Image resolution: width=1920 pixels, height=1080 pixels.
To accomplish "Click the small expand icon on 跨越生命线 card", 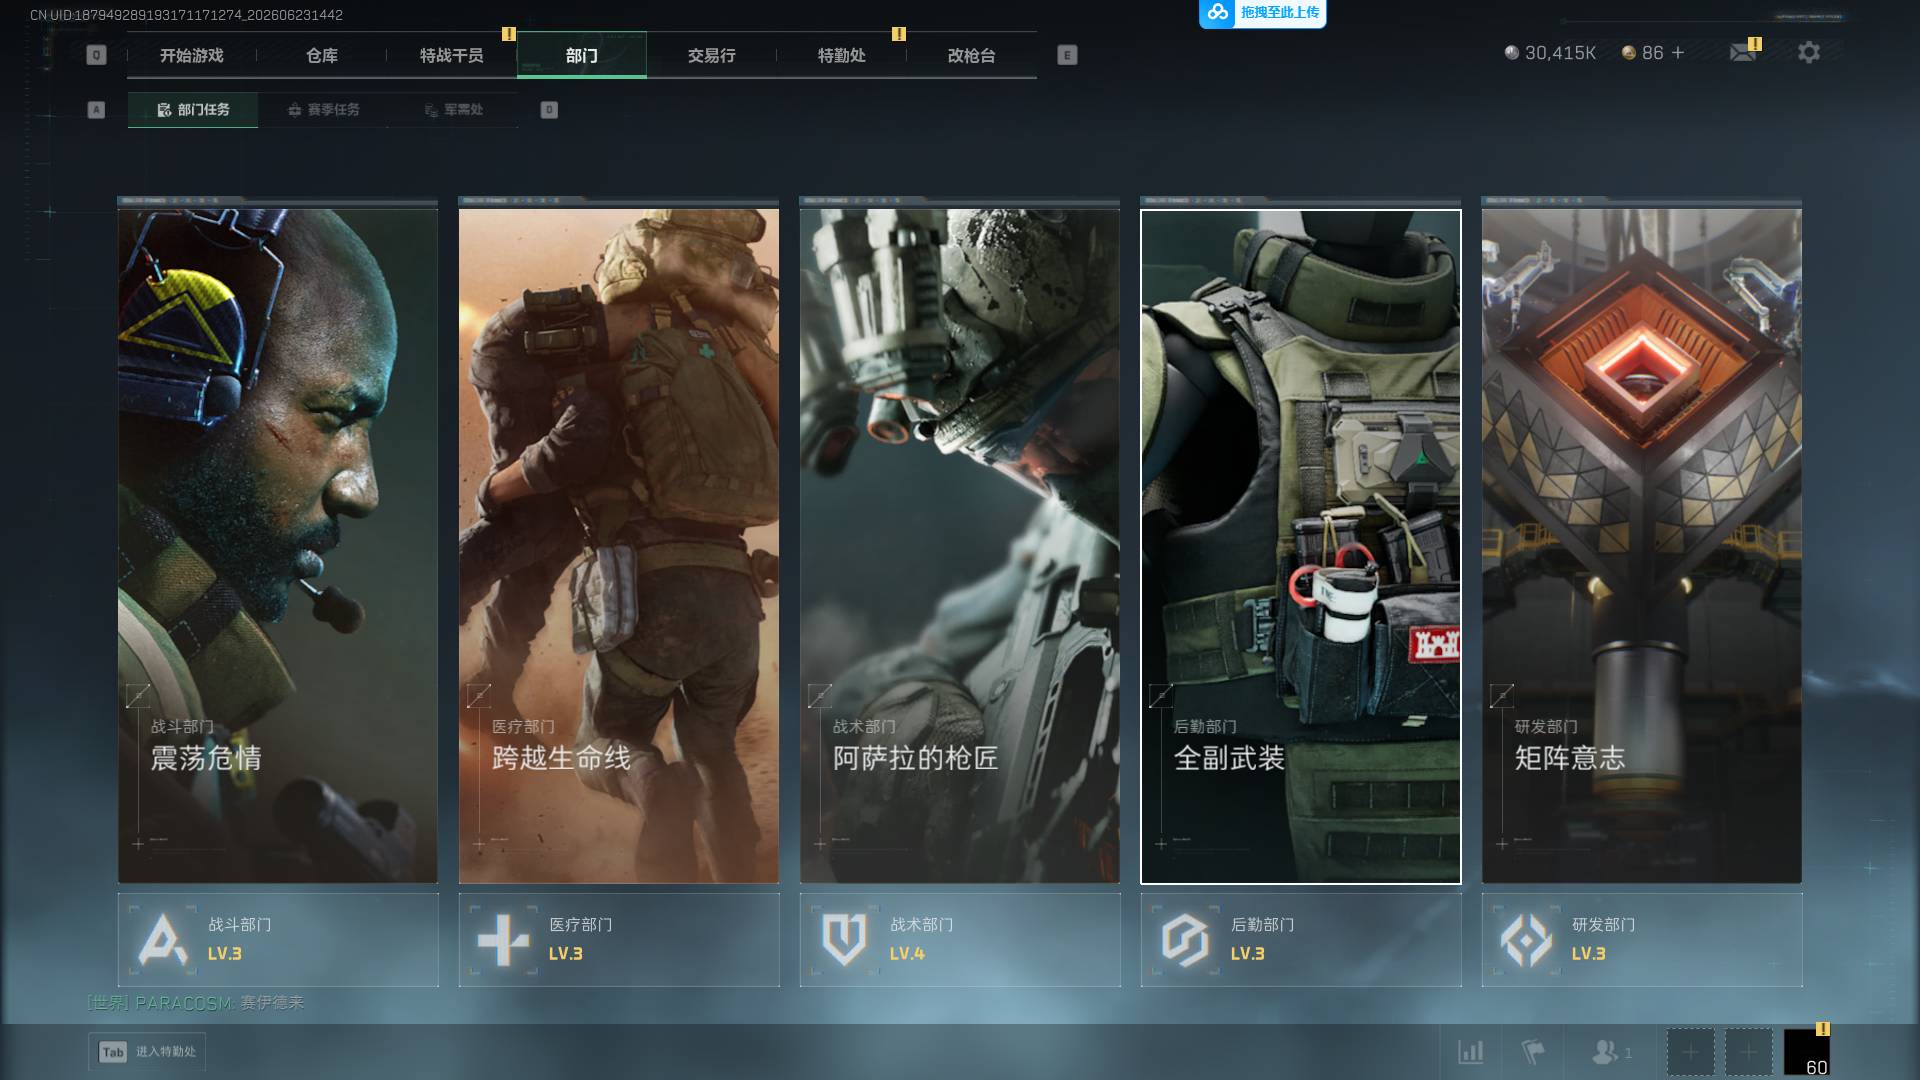I will tap(479, 695).
